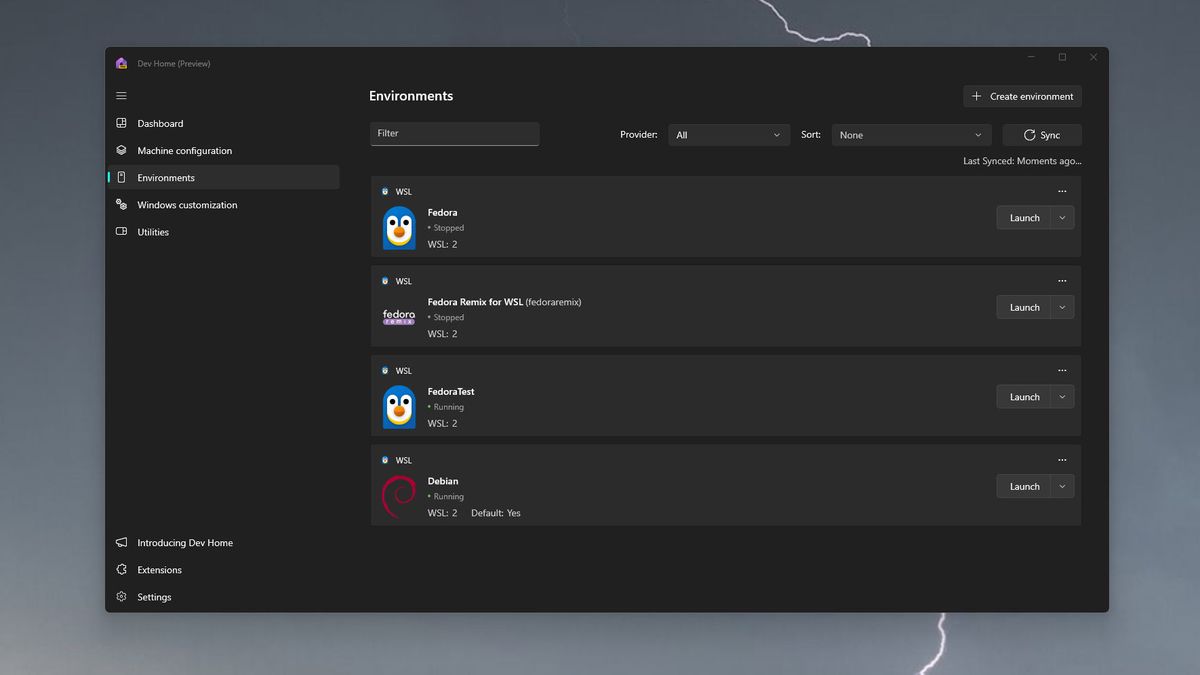This screenshot has width=1200, height=675.
Task: Click the Filter input field
Action: tap(455, 133)
